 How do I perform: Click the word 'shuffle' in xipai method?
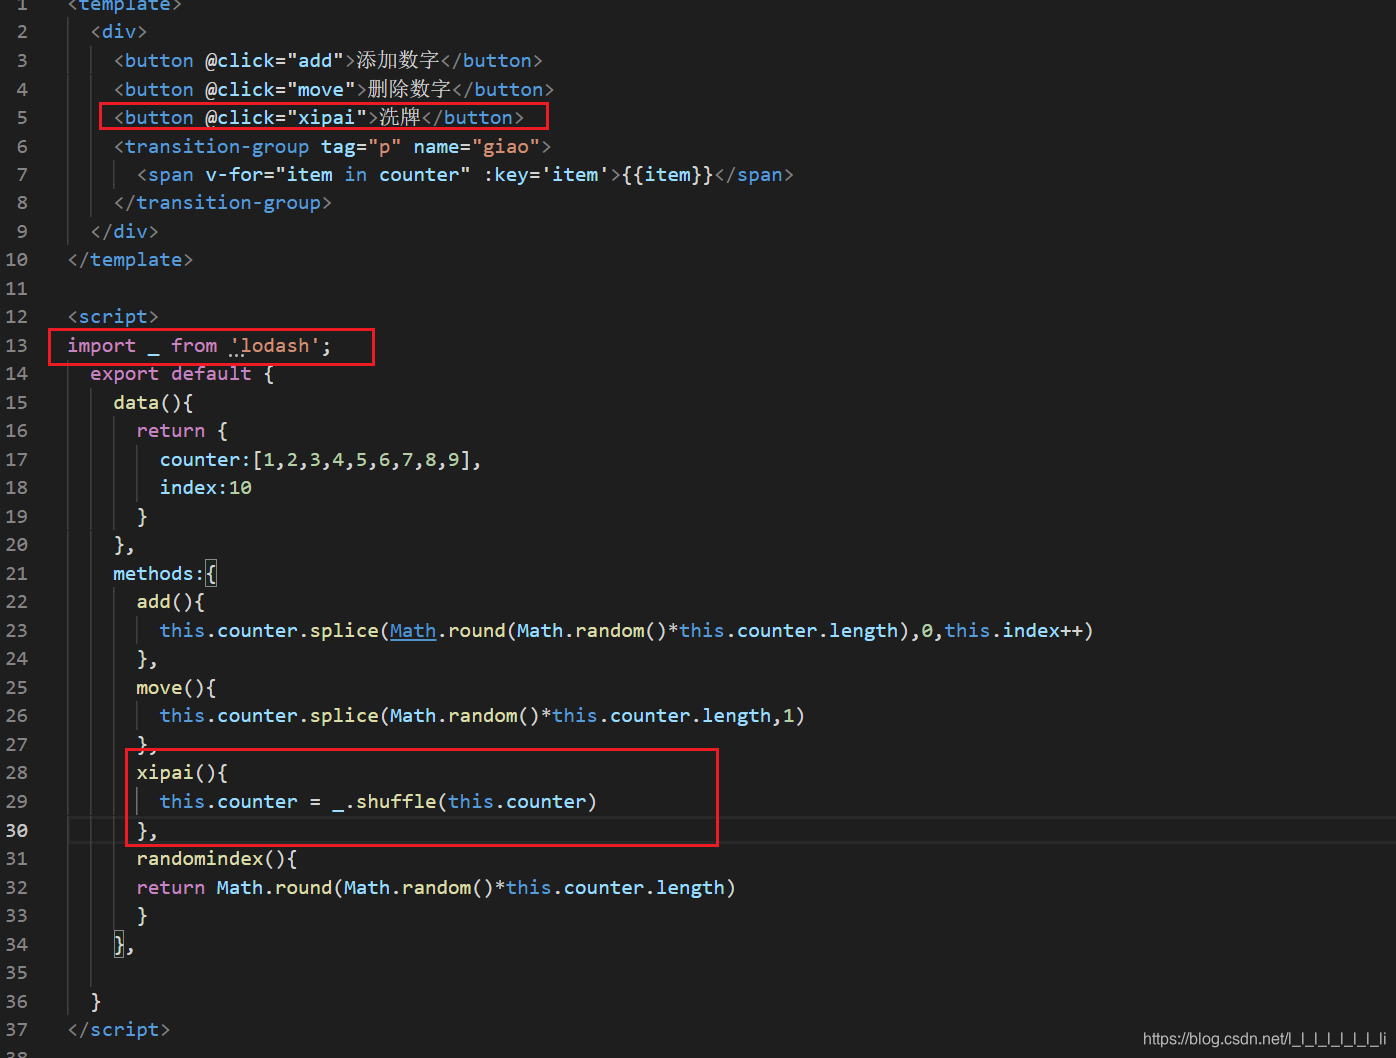(396, 801)
